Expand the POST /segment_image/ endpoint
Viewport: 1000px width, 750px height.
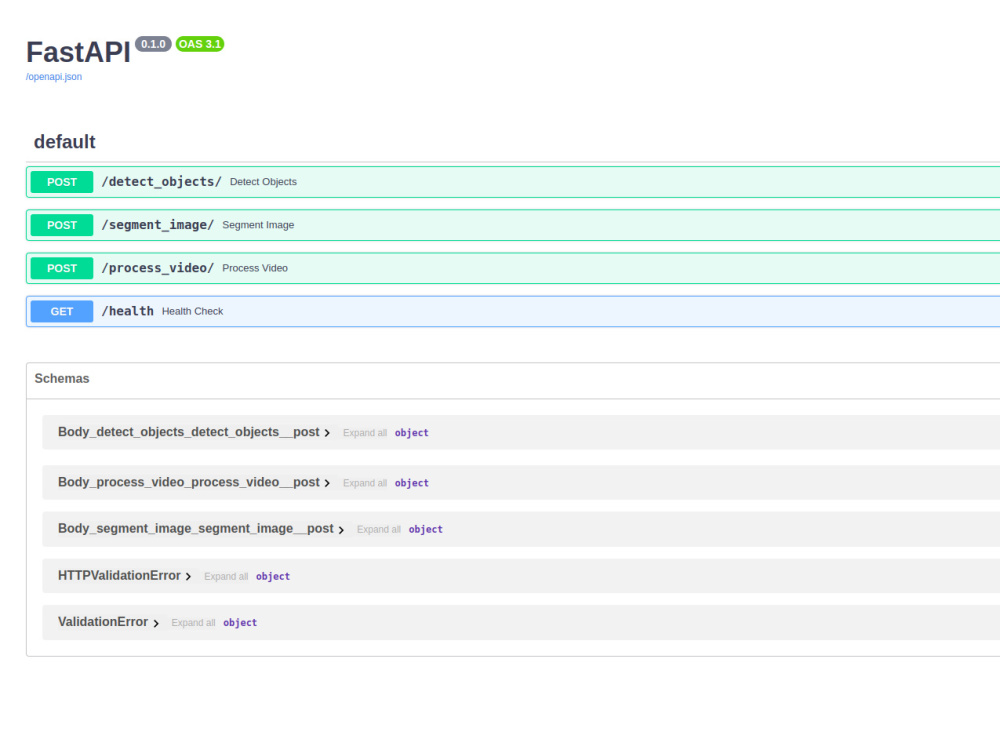coord(513,225)
